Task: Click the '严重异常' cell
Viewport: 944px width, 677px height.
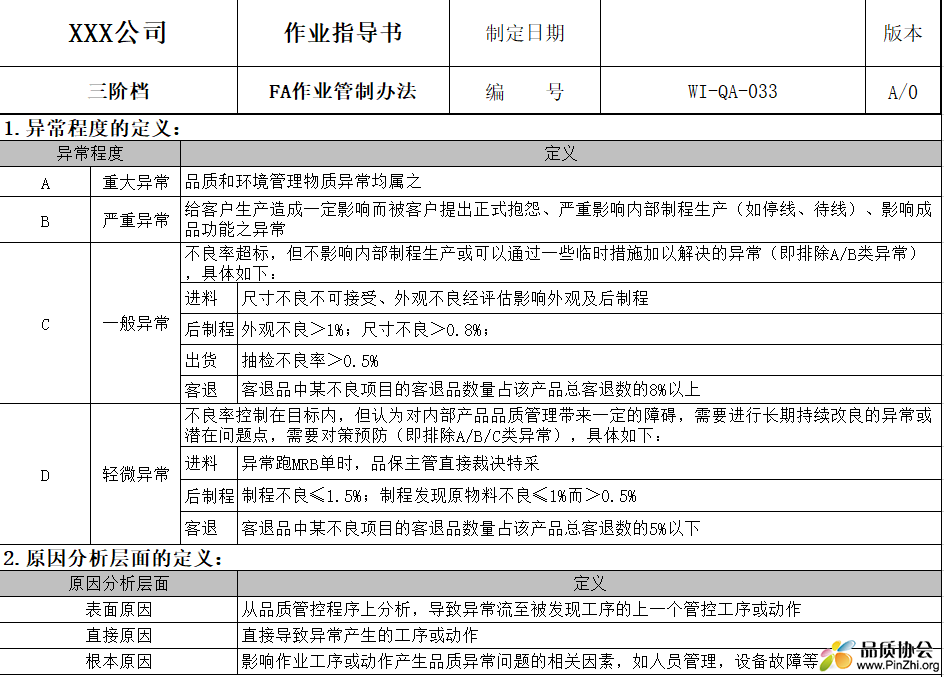Action: pyautogui.click(x=135, y=220)
